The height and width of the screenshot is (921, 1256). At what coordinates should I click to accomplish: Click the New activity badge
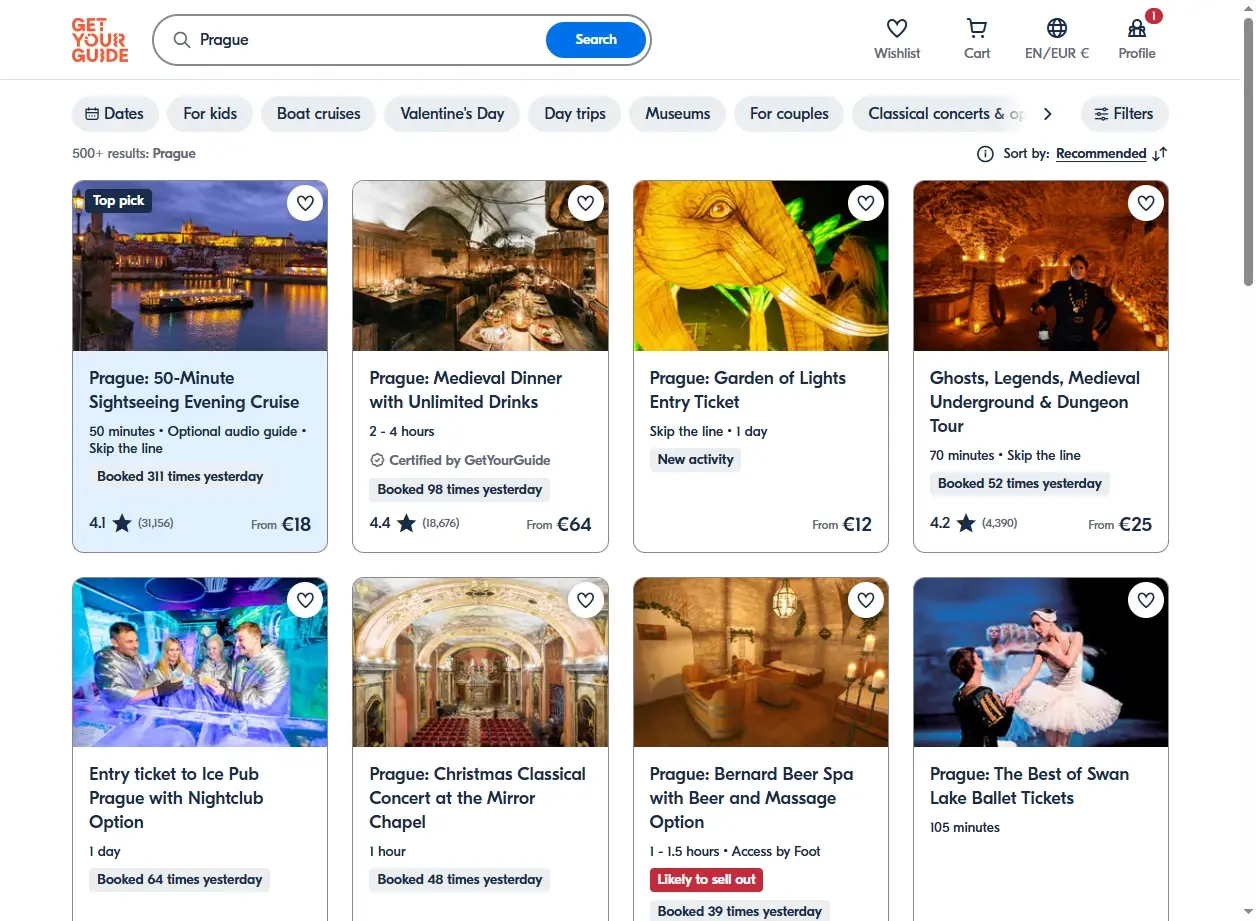tap(695, 460)
